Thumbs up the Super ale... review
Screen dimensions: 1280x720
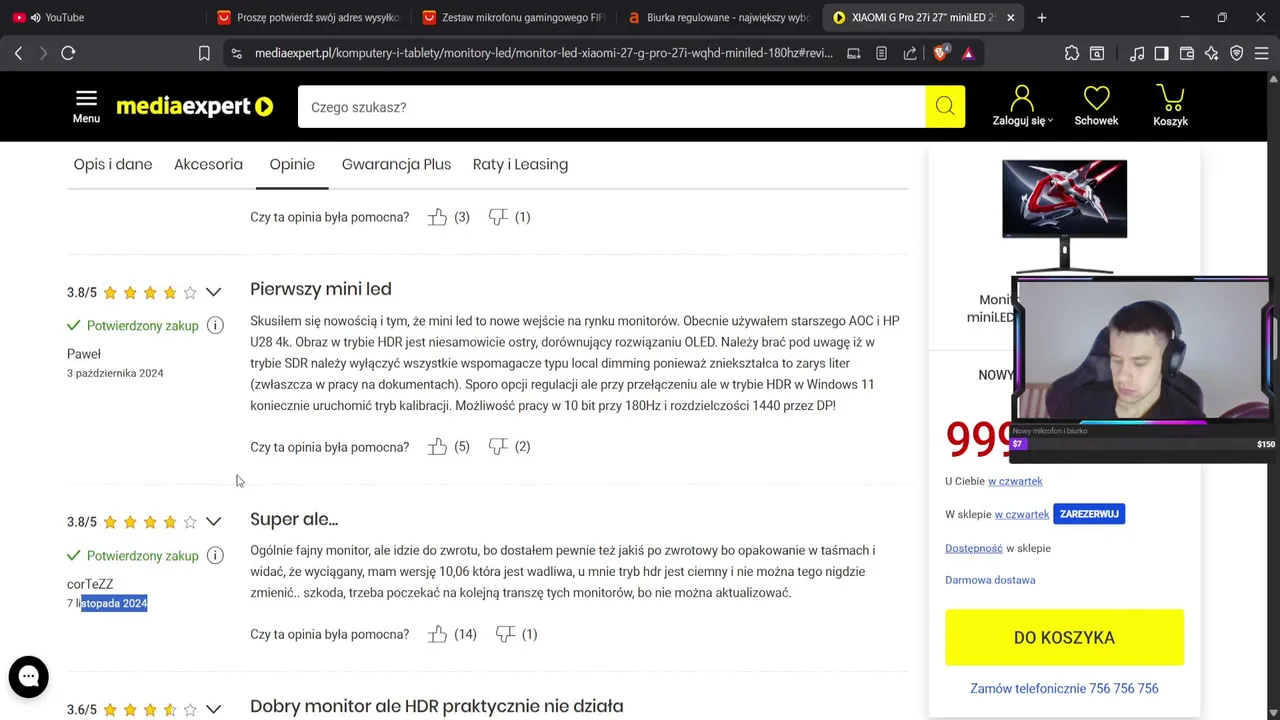tap(437, 633)
